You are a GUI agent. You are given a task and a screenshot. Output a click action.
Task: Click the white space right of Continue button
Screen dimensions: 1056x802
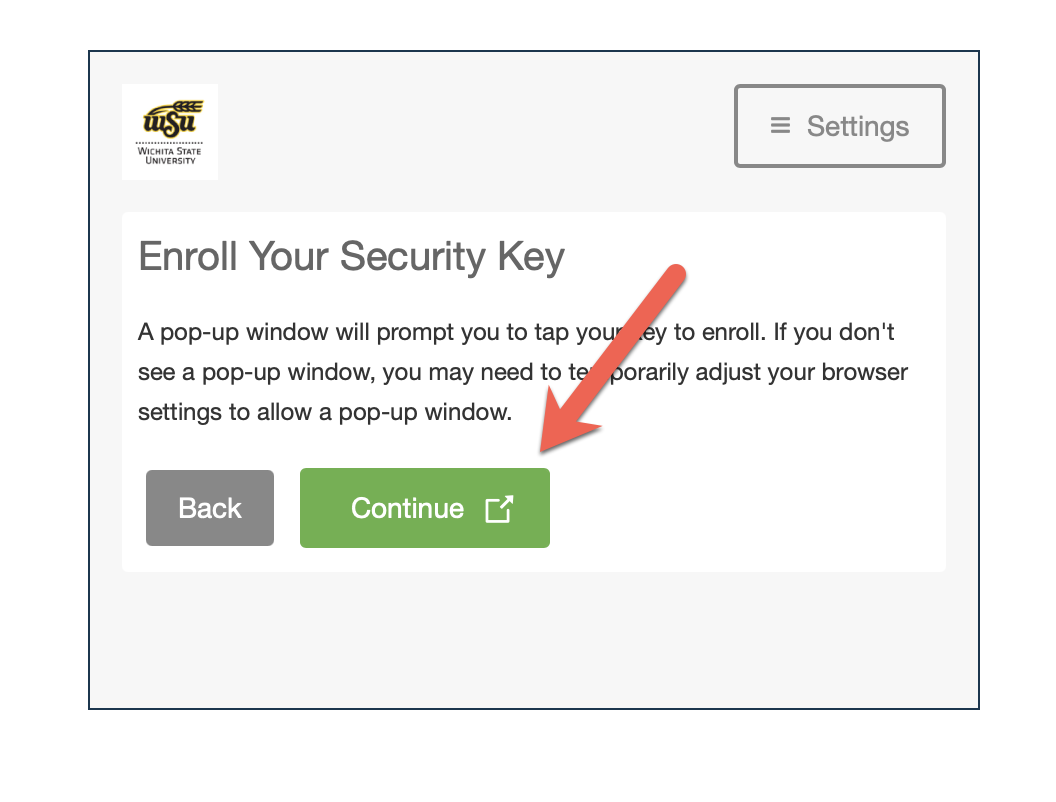[748, 508]
